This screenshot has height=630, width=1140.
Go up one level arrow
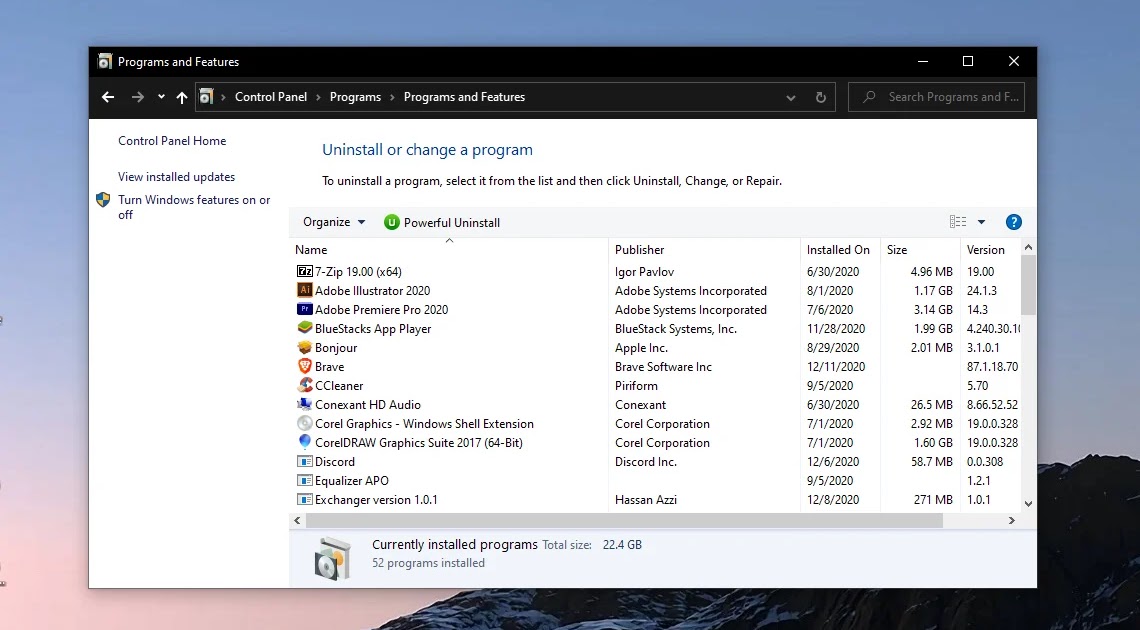(182, 97)
